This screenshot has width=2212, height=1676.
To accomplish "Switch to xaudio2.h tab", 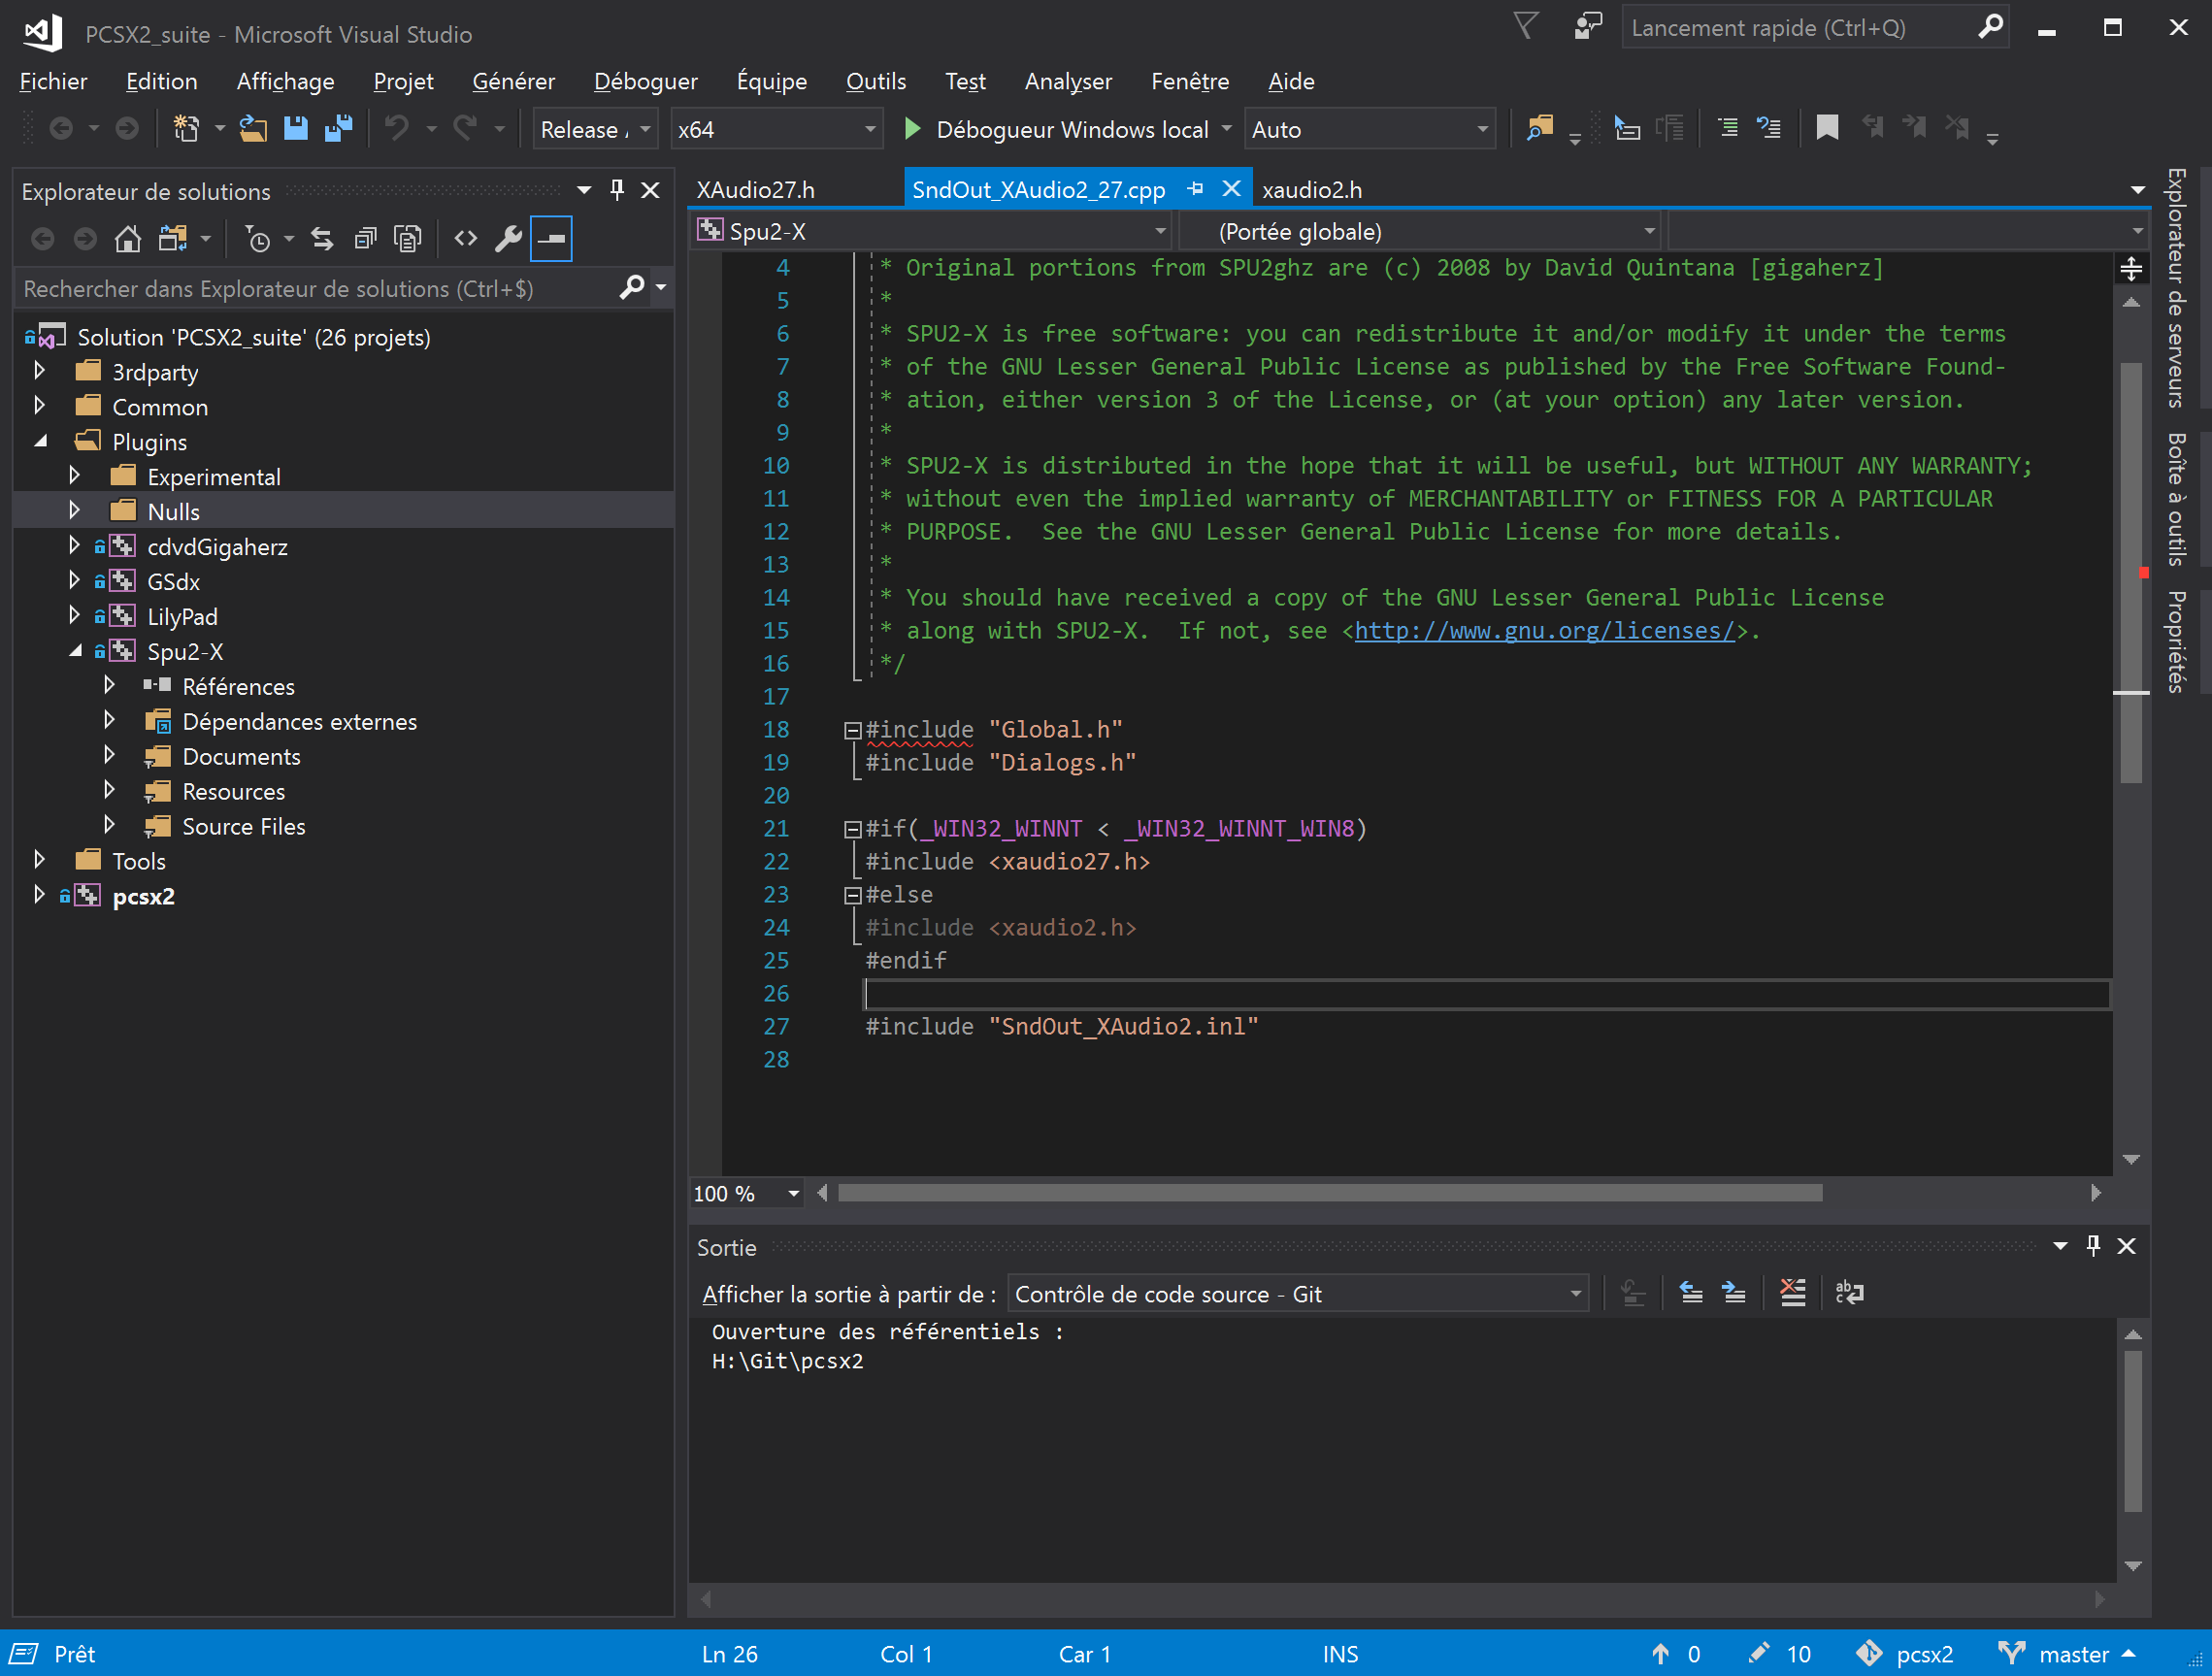I will coord(1312,189).
